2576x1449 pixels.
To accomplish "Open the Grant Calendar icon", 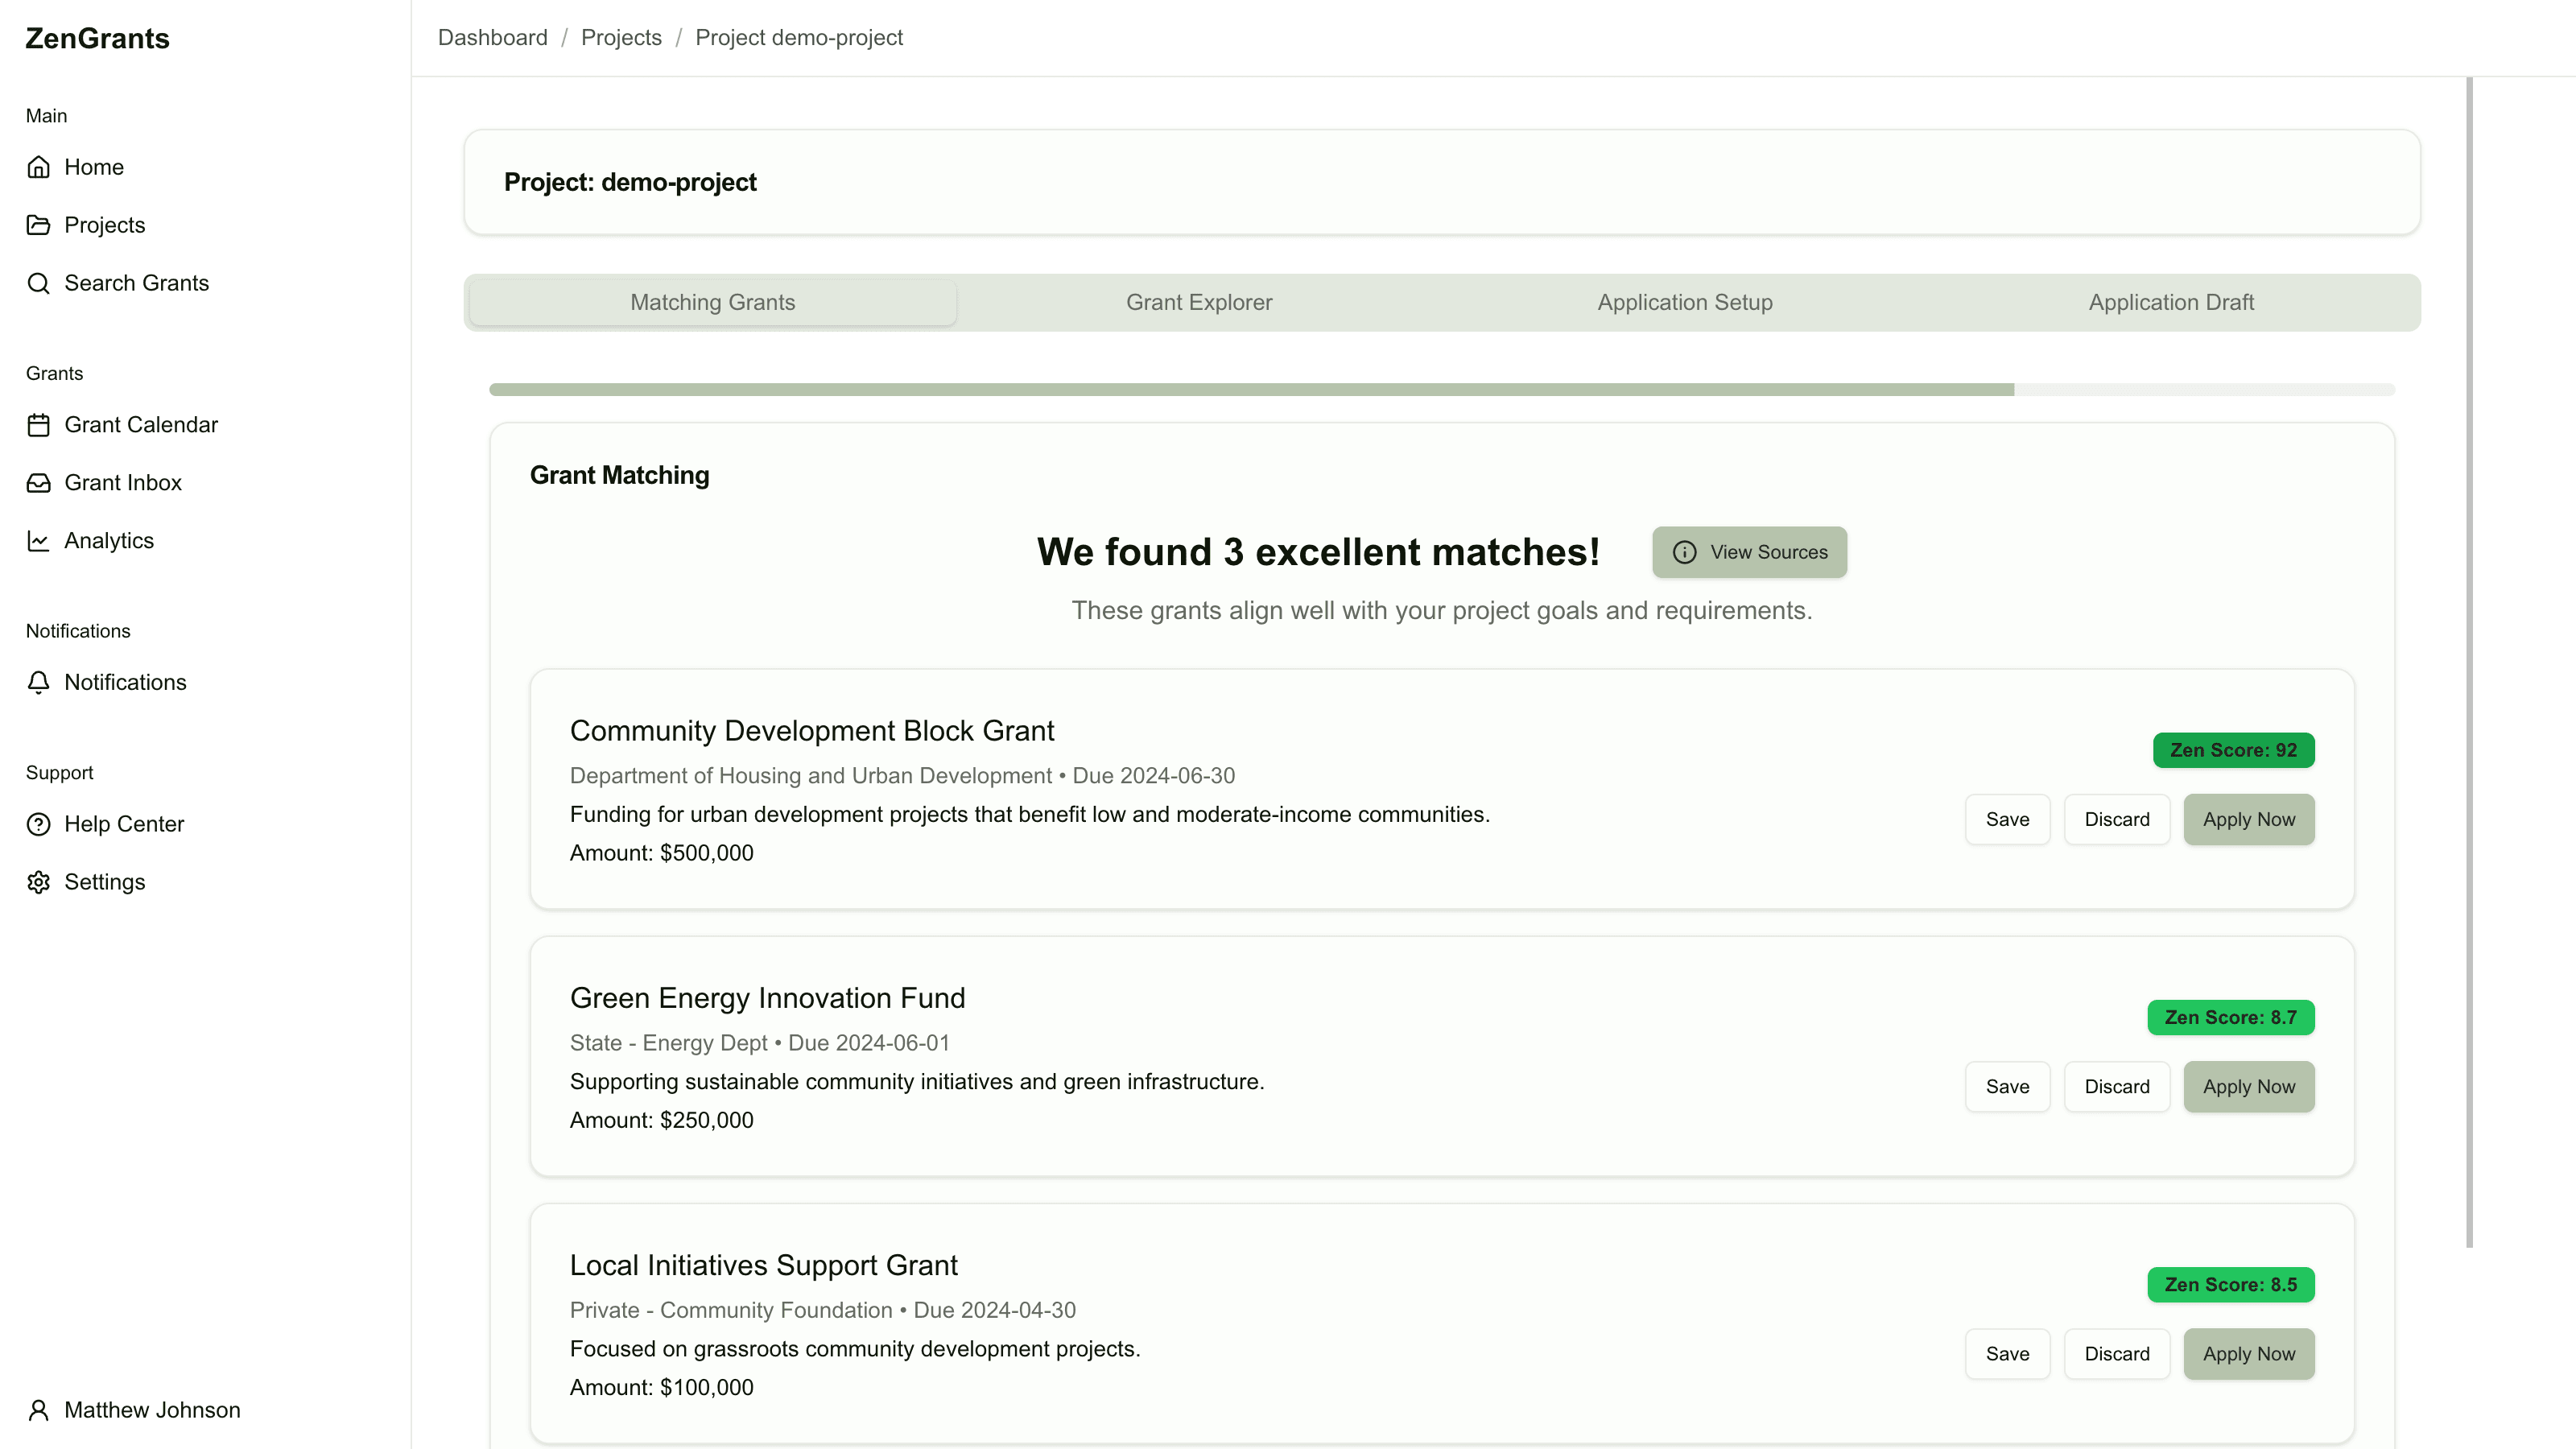I will point(39,424).
